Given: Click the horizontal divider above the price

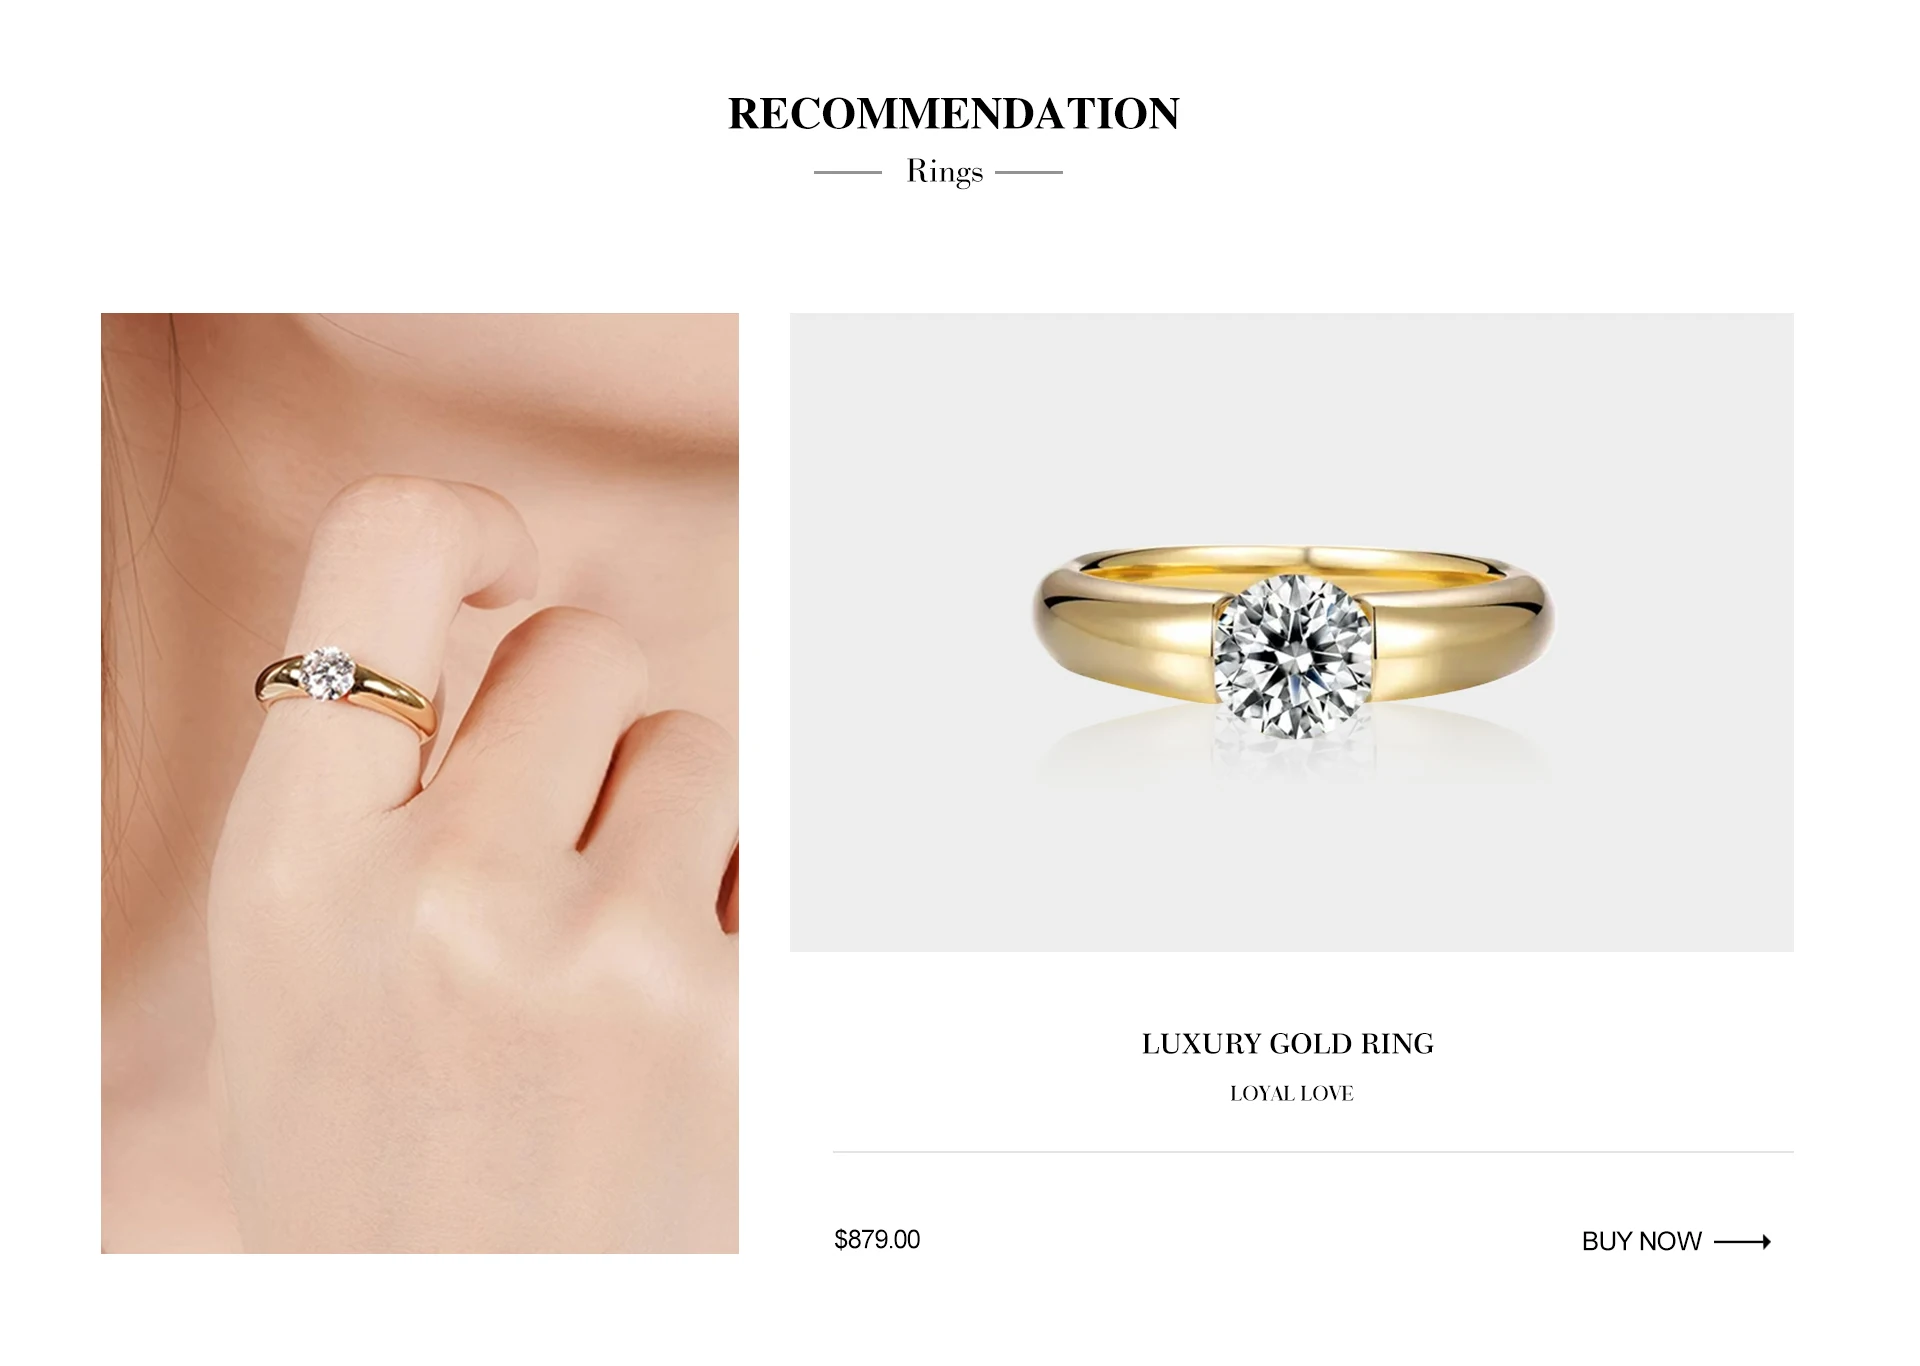Looking at the screenshot, I should (x=1313, y=1152).
